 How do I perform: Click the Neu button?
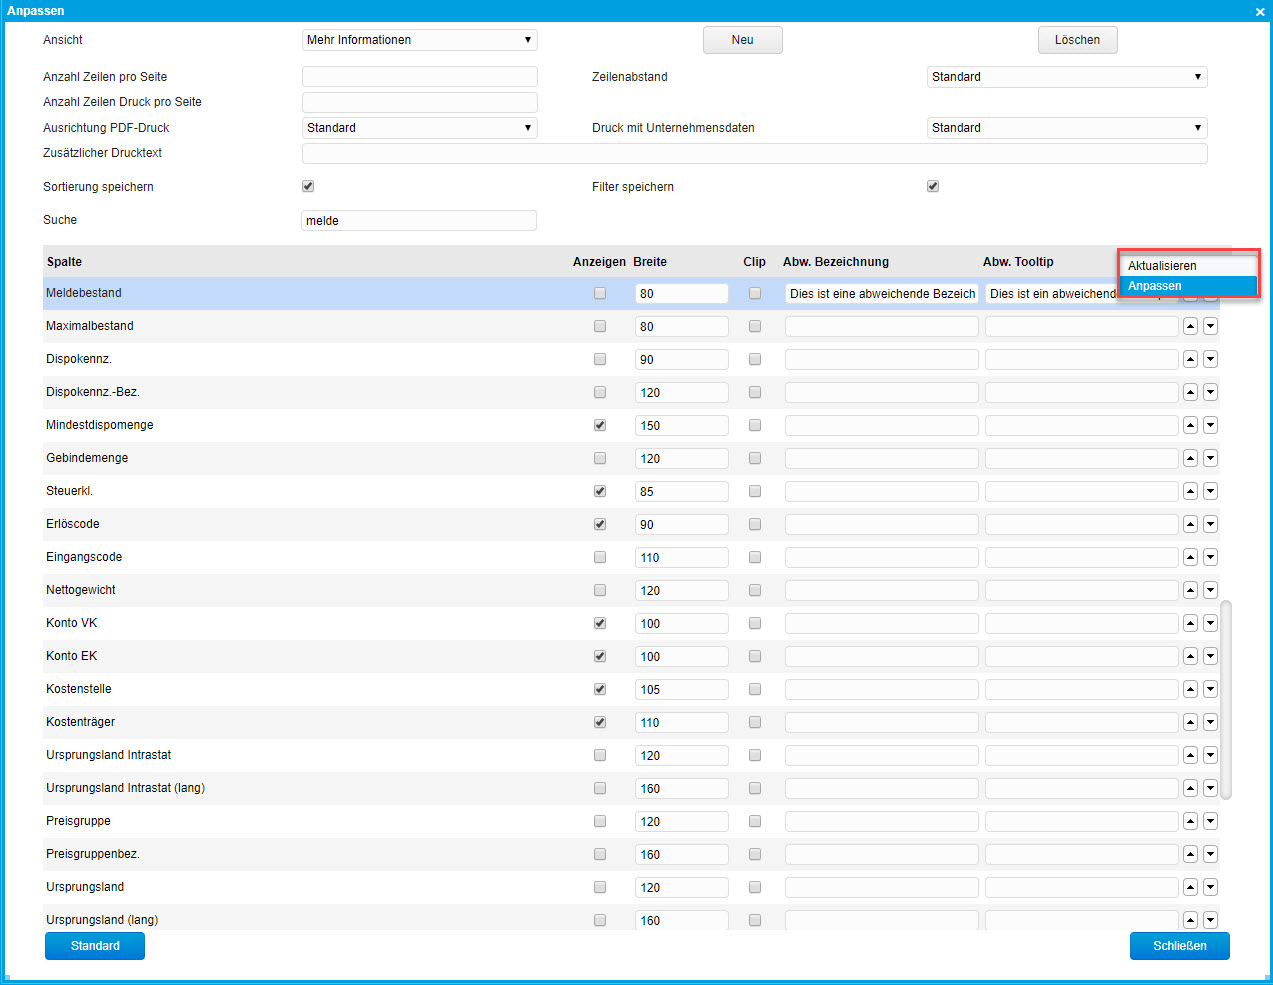pyautogui.click(x=742, y=40)
